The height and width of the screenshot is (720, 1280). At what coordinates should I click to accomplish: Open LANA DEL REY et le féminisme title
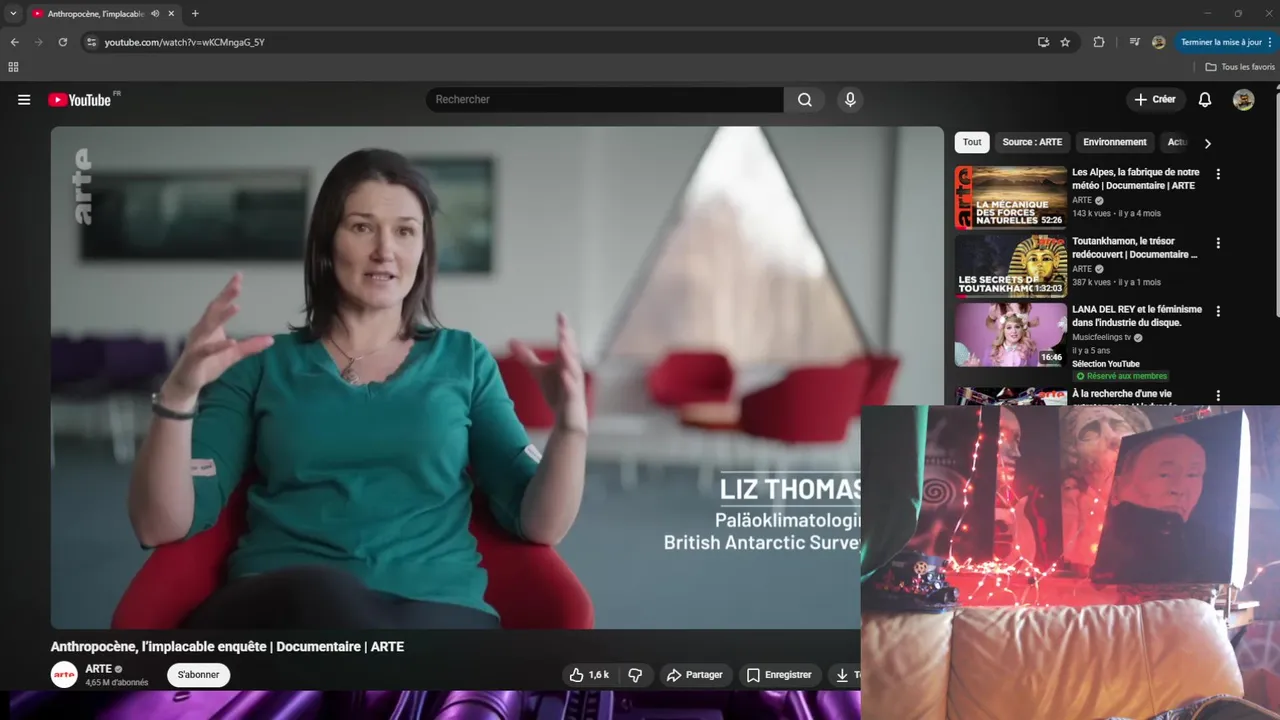[1137, 316]
